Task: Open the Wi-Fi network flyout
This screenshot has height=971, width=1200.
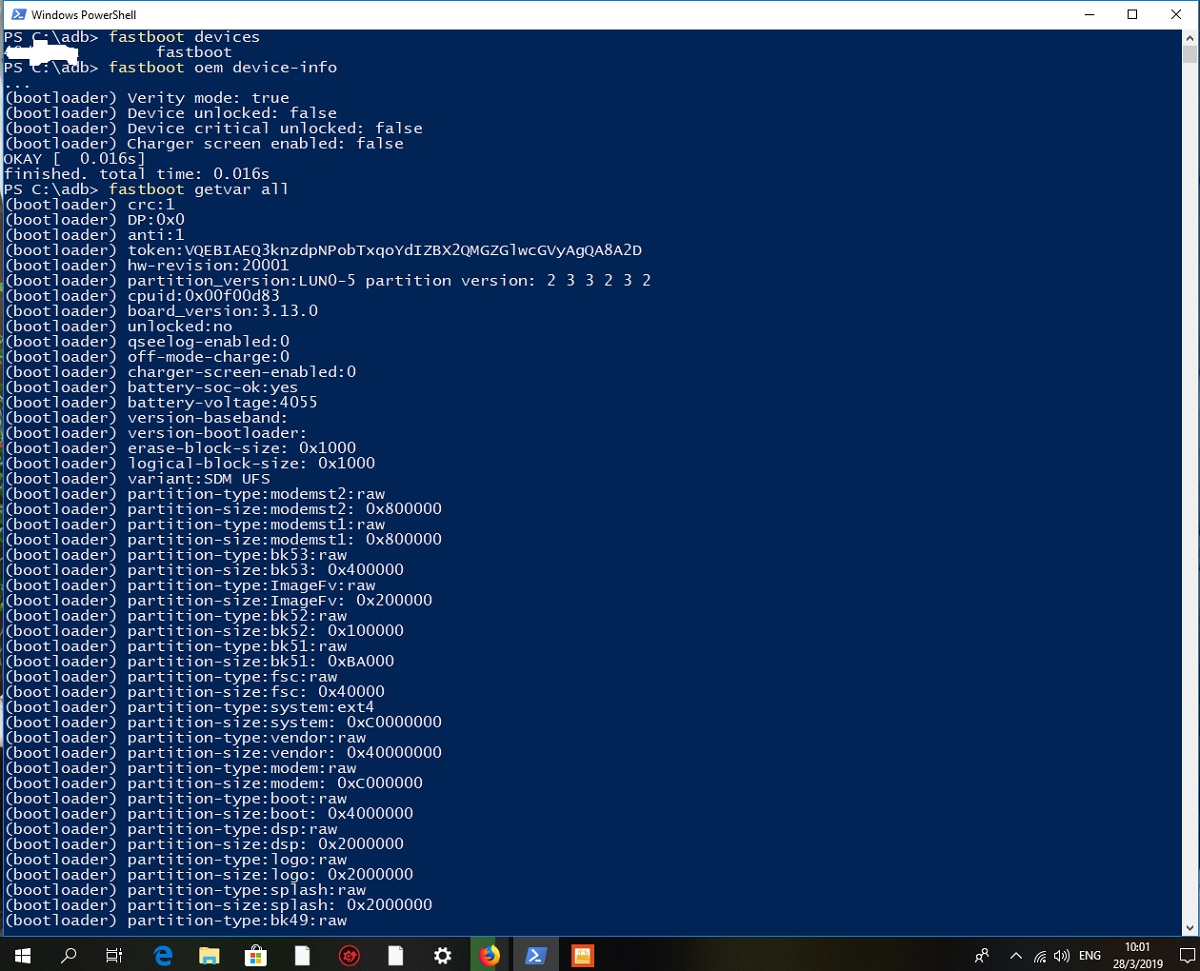Action: [1040, 955]
